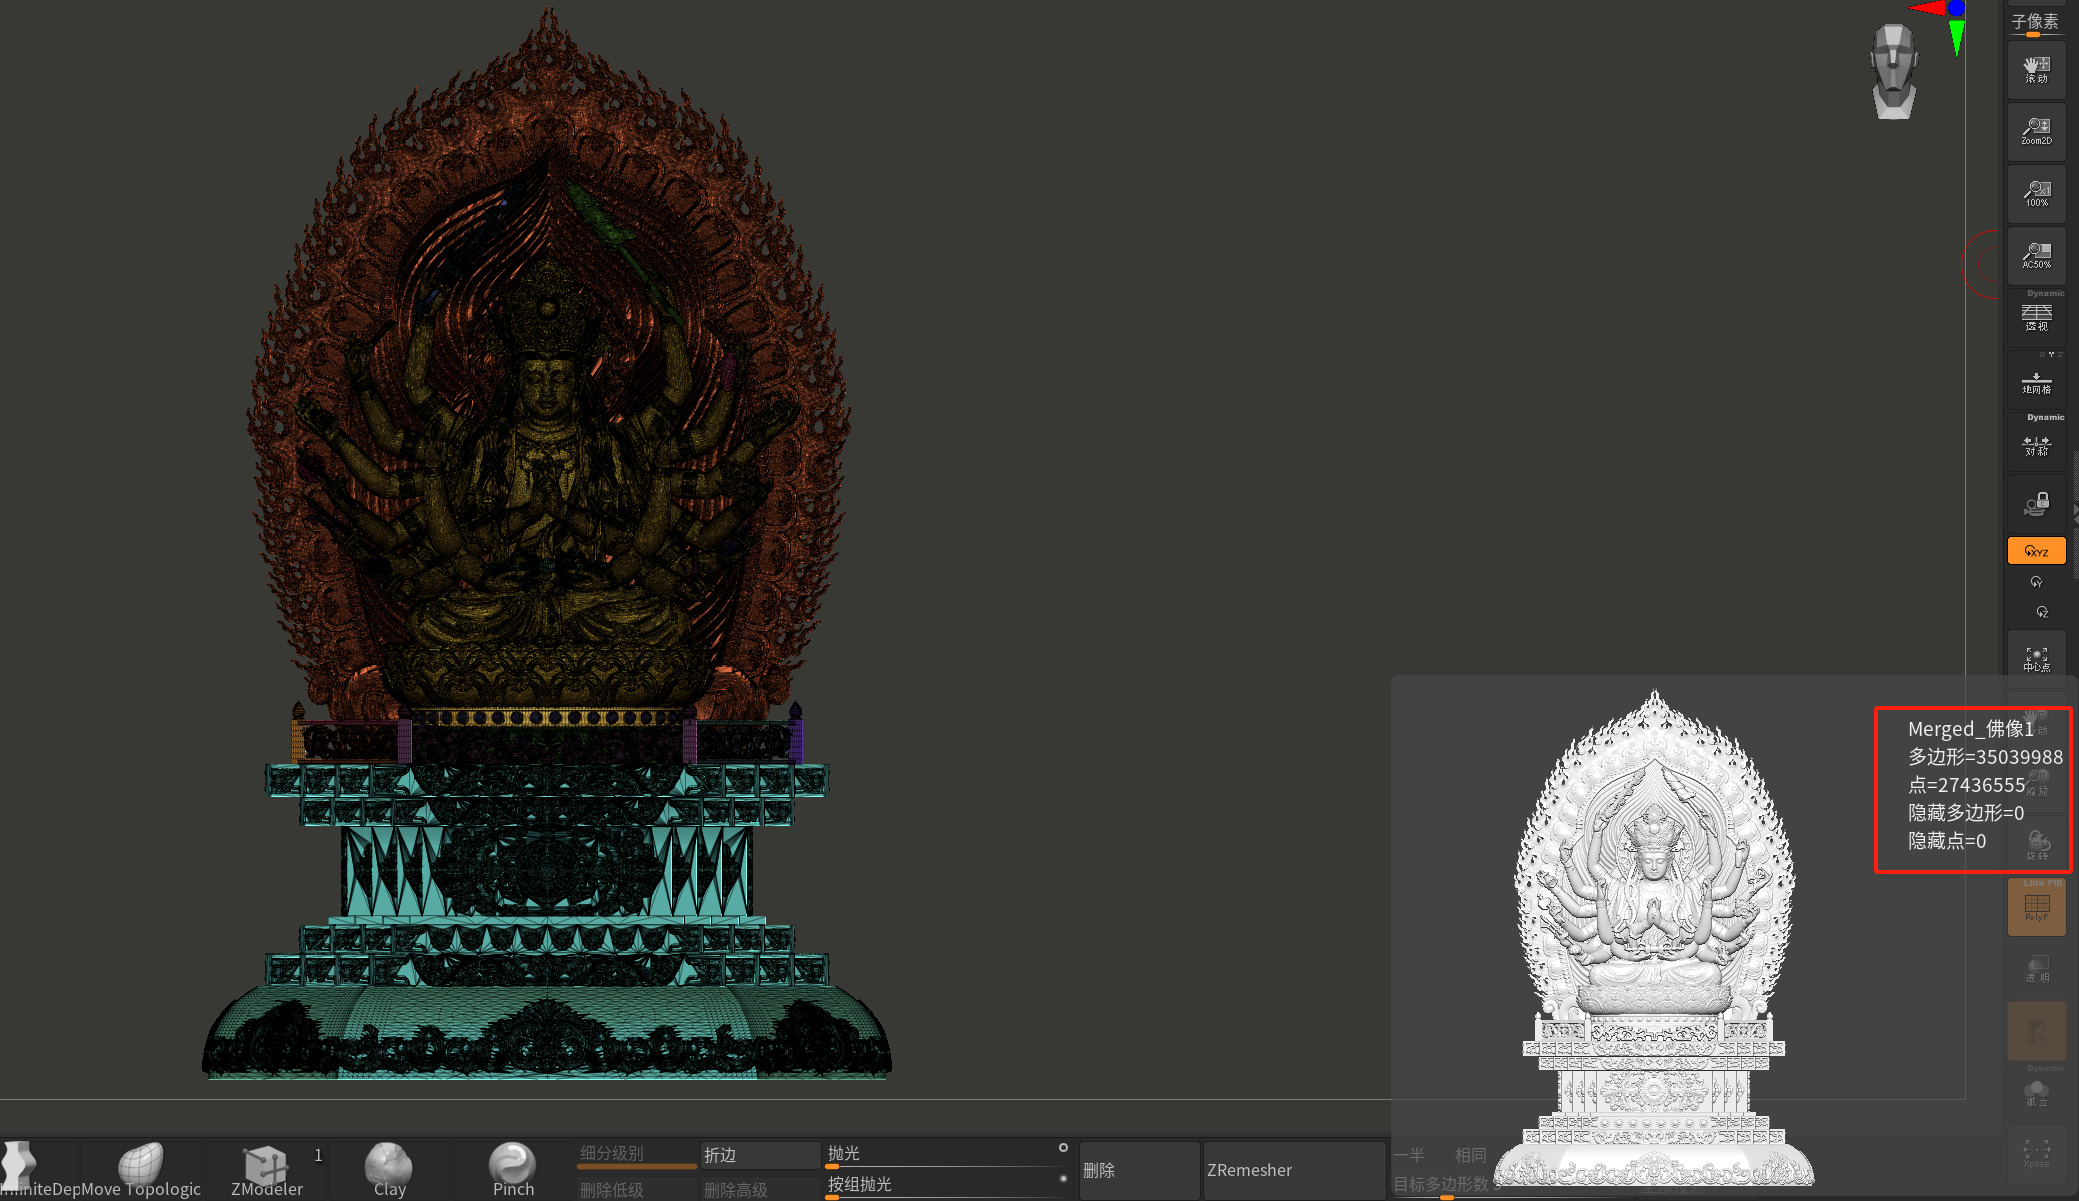Select the Scroll (滚动) hand tool
Image resolution: width=2079 pixels, height=1201 pixels.
[2036, 70]
